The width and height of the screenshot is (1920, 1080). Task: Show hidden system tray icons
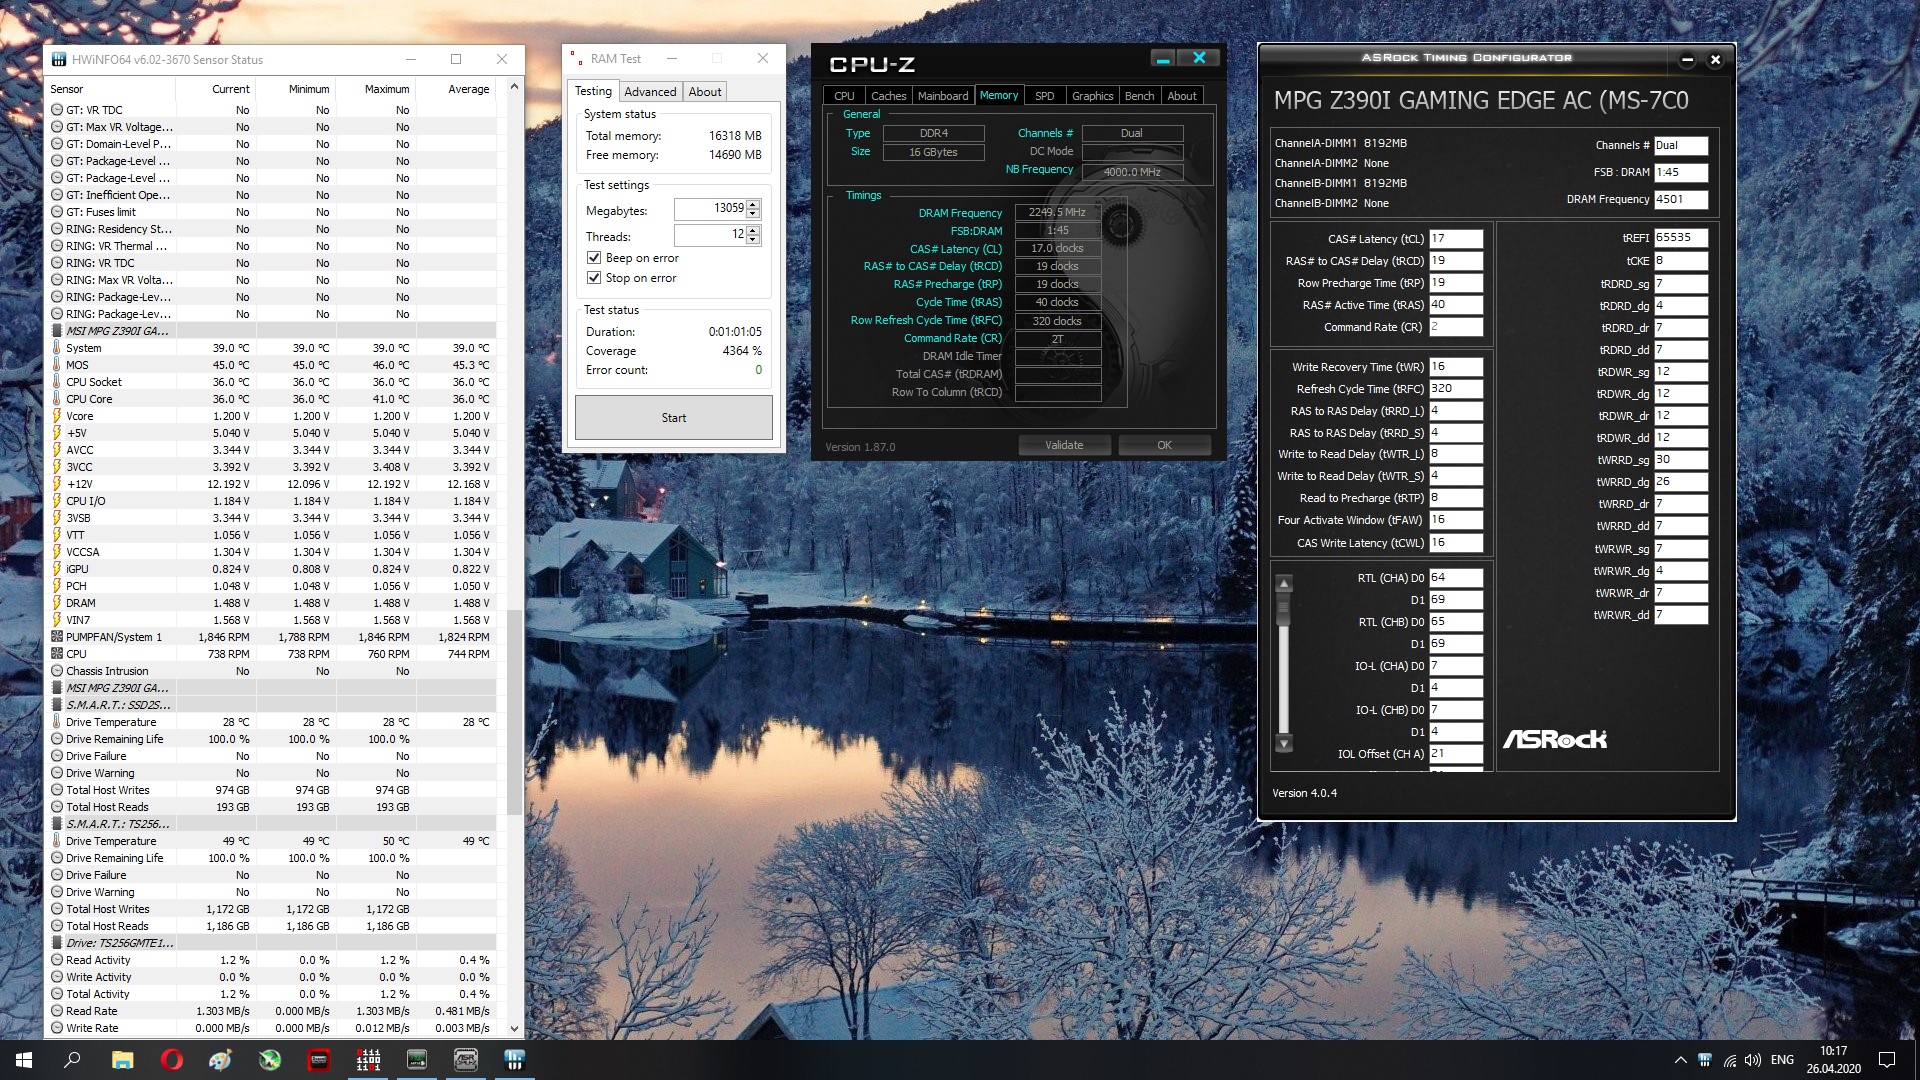1680,1060
